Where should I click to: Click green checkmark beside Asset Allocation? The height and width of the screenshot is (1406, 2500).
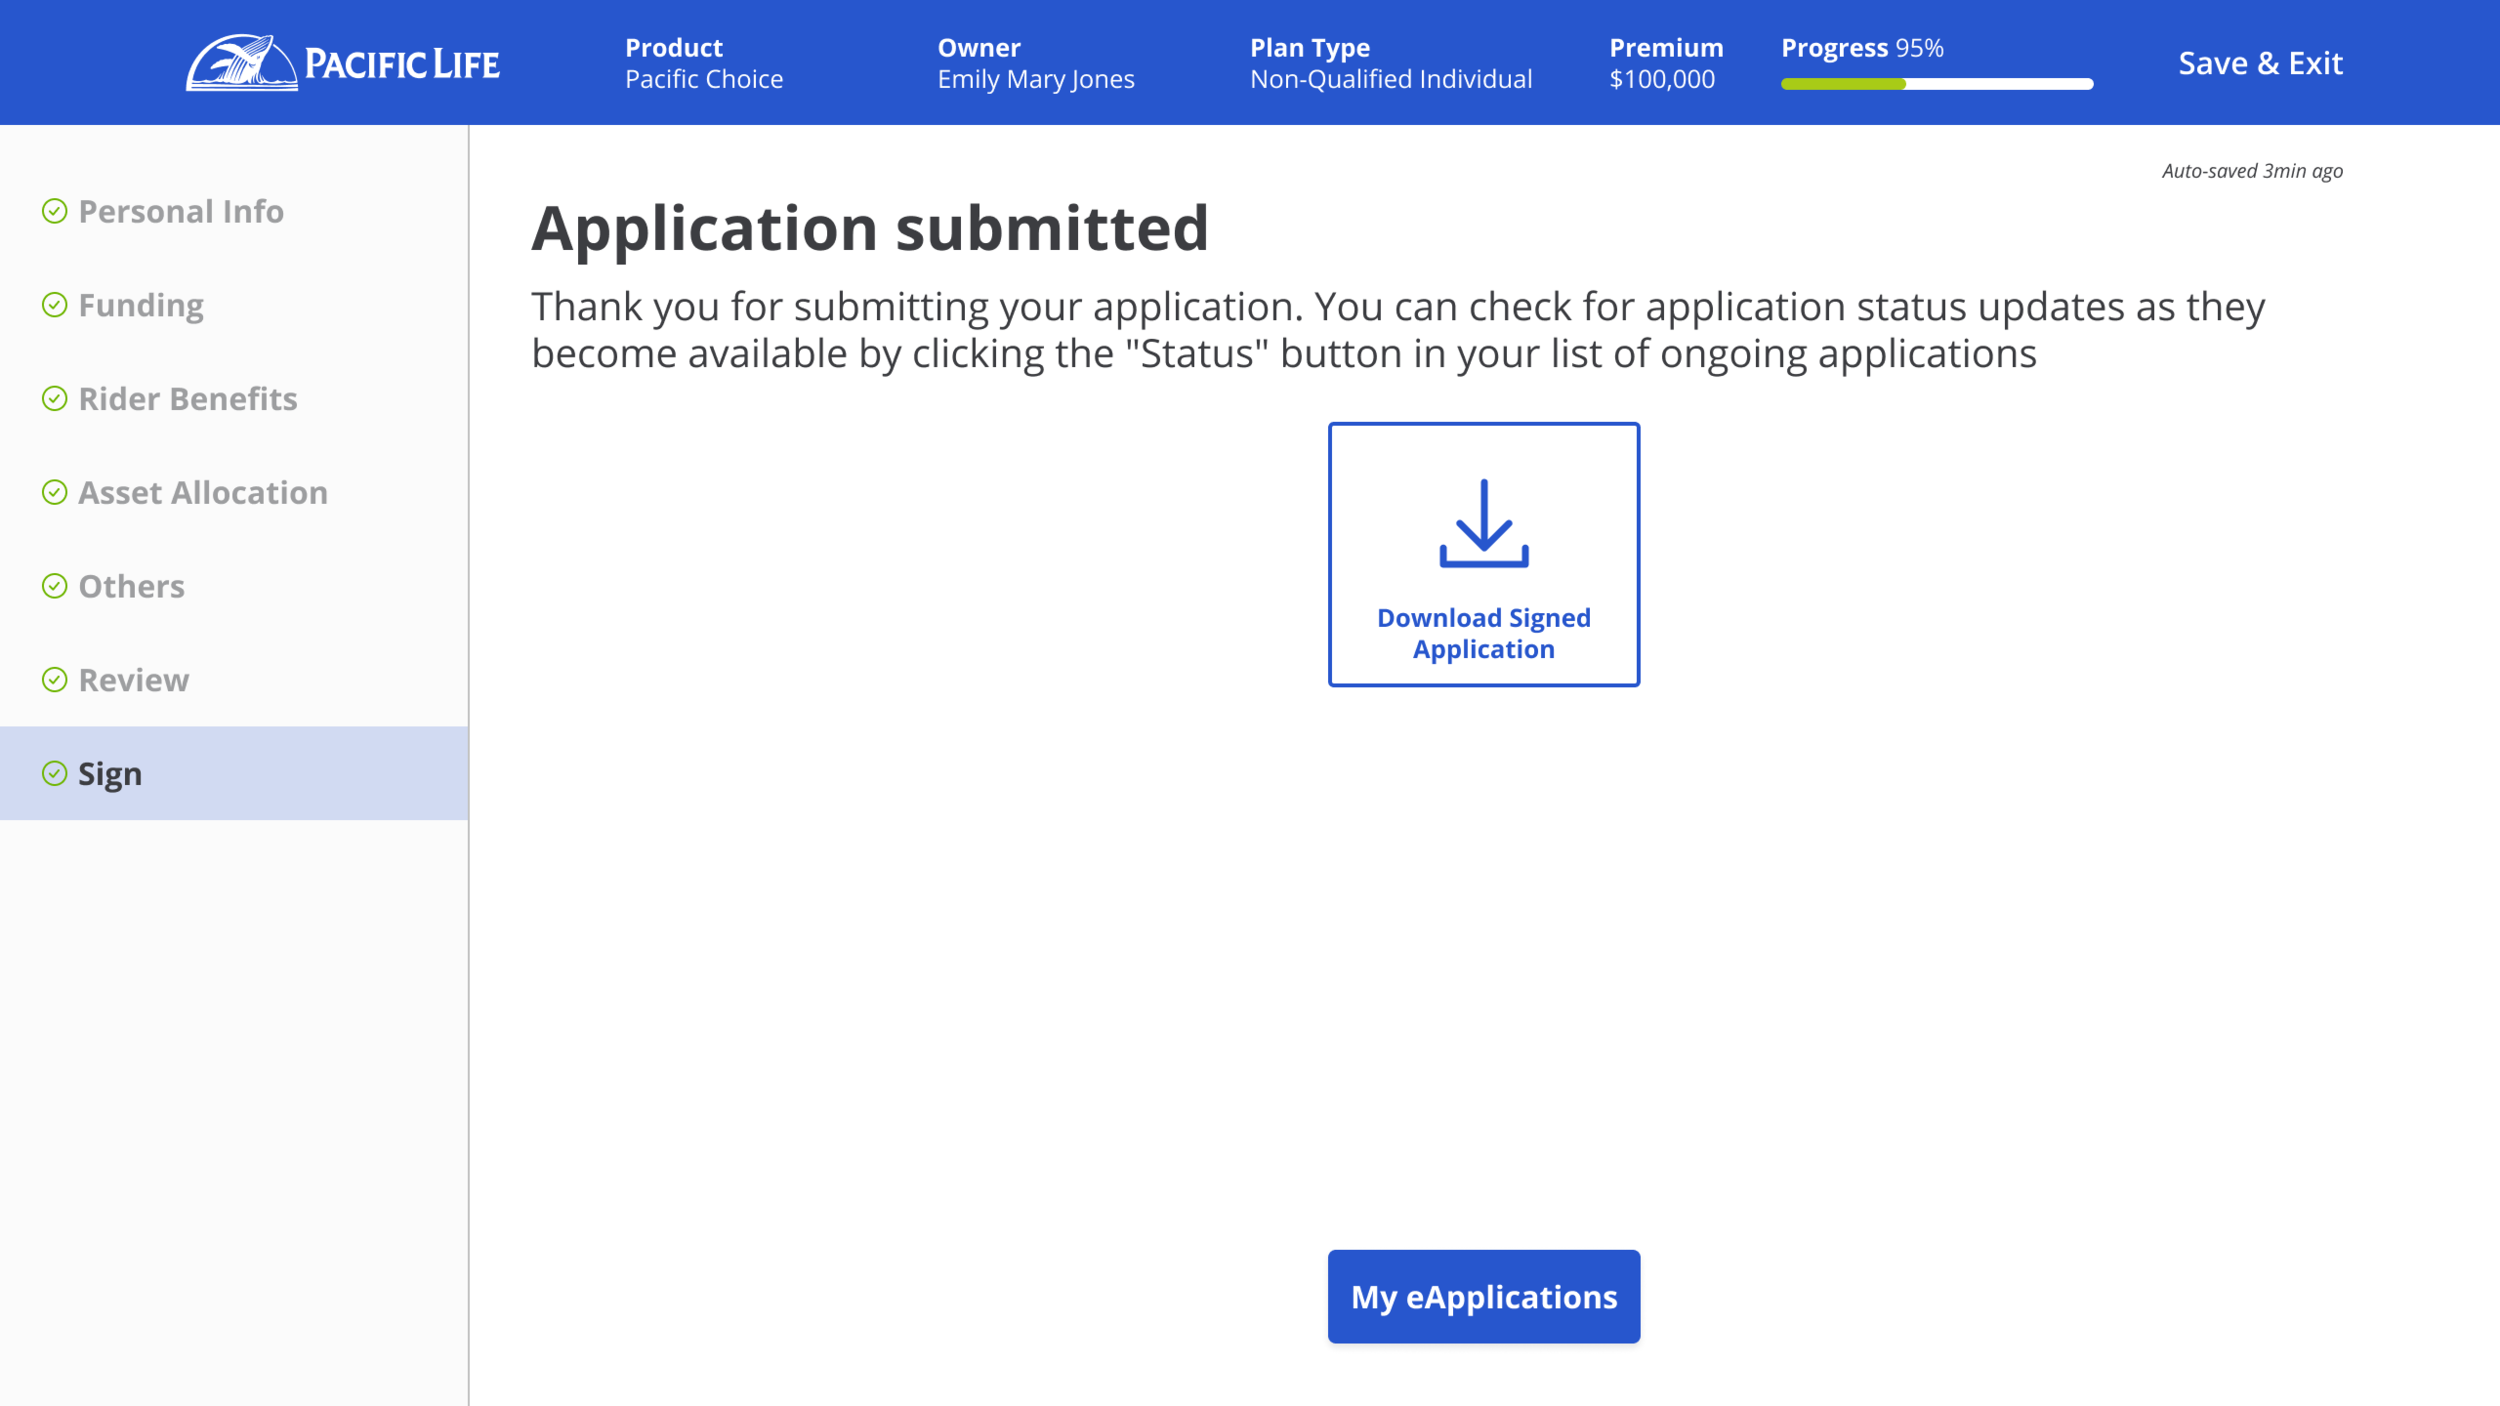55,492
